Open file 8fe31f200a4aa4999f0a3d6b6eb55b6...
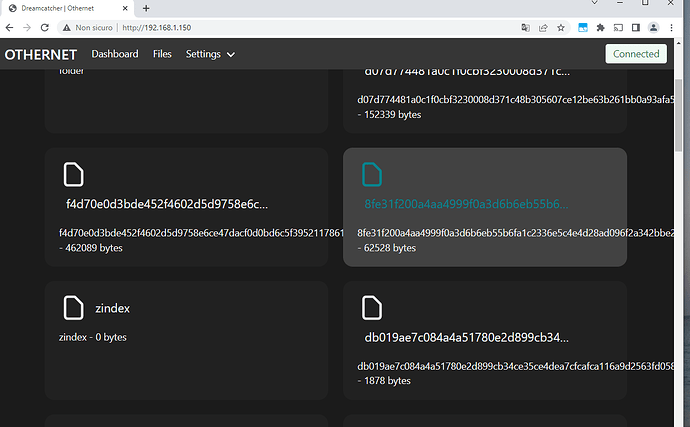Image resolution: width=690 pixels, height=427 pixels. tap(466, 204)
